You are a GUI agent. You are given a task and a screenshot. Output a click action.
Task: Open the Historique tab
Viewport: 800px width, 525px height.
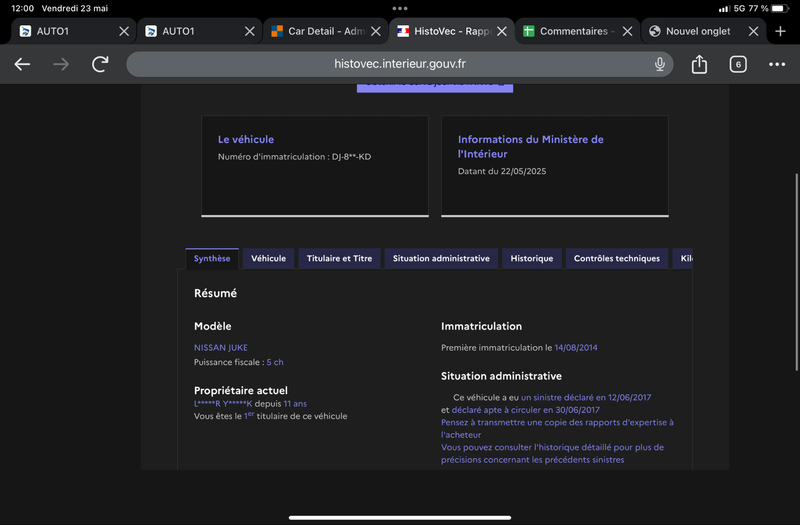tap(532, 258)
